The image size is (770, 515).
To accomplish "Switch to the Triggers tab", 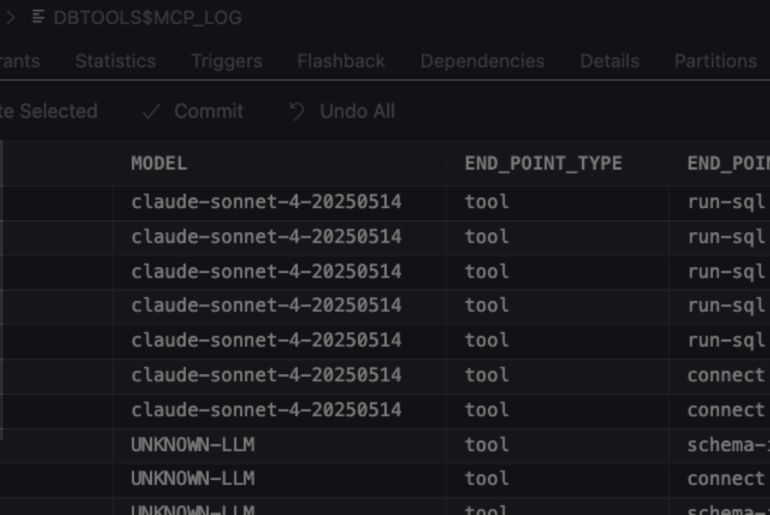I will pyautogui.click(x=226, y=61).
